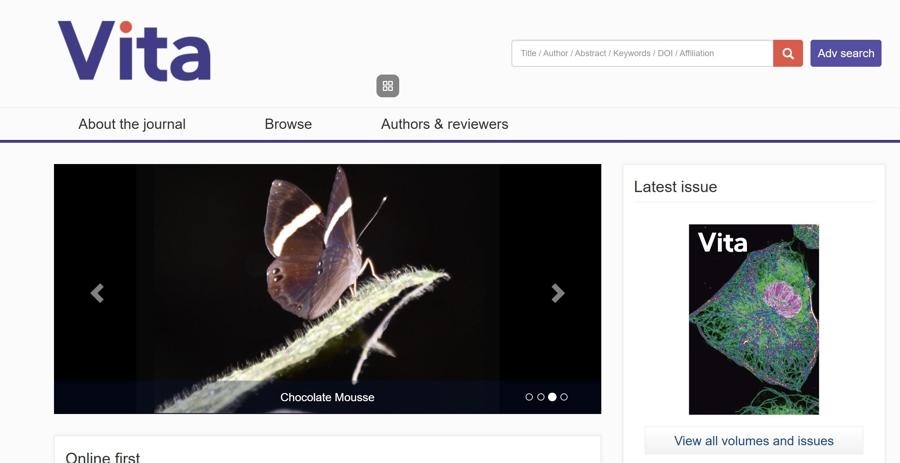This screenshot has width=900, height=463.
Task: Select the active third carousel dot
Action: point(552,397)
